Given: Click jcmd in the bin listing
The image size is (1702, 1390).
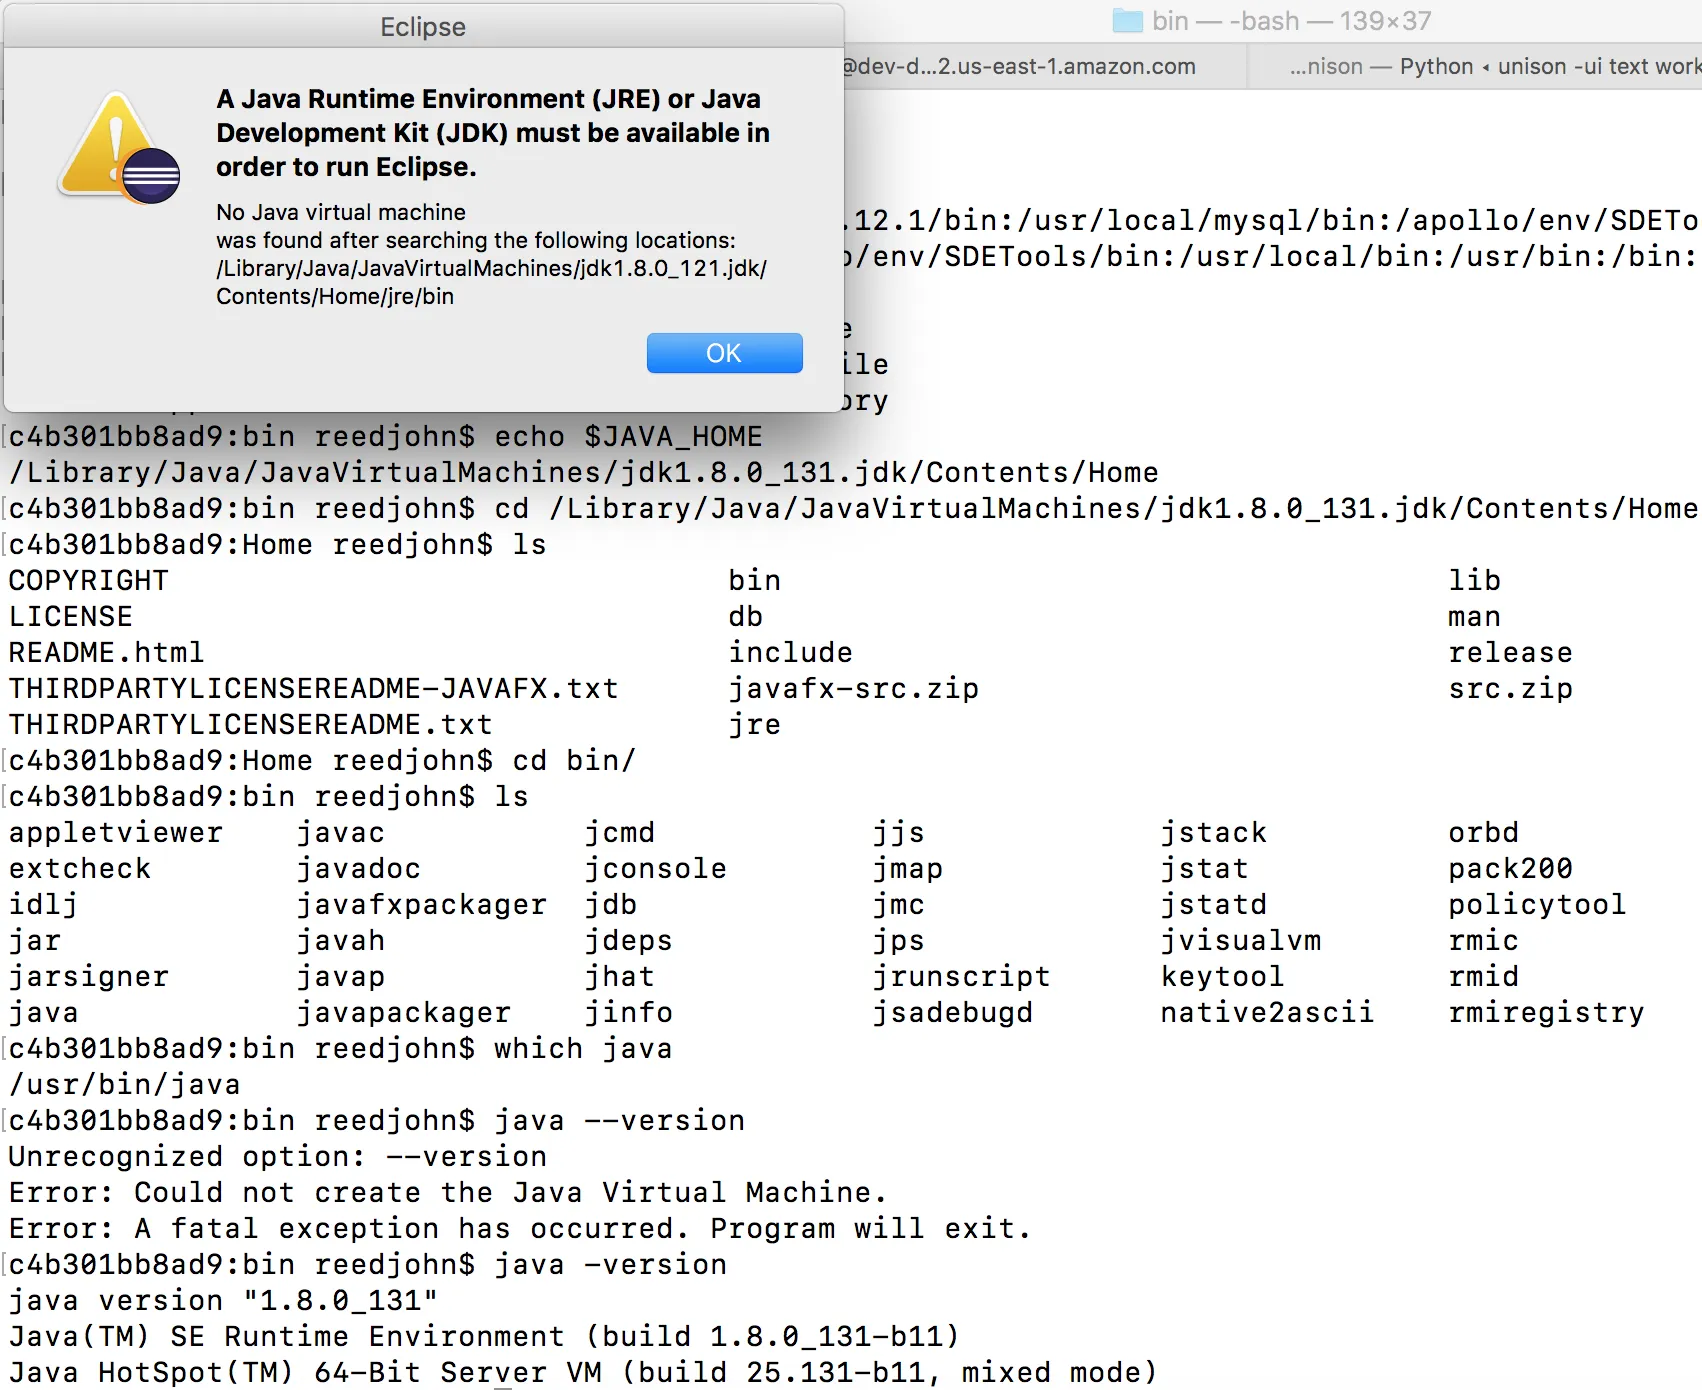Looking at the screenshot, I should (620, 833).
